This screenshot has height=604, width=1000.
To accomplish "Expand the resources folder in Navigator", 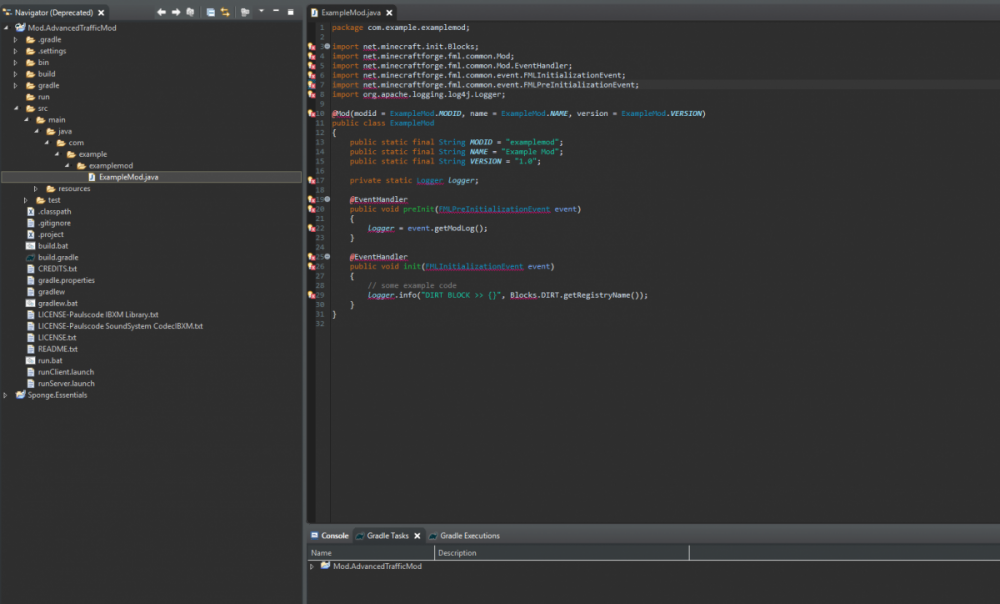I will pyautogui.click(x=37, y=189).
